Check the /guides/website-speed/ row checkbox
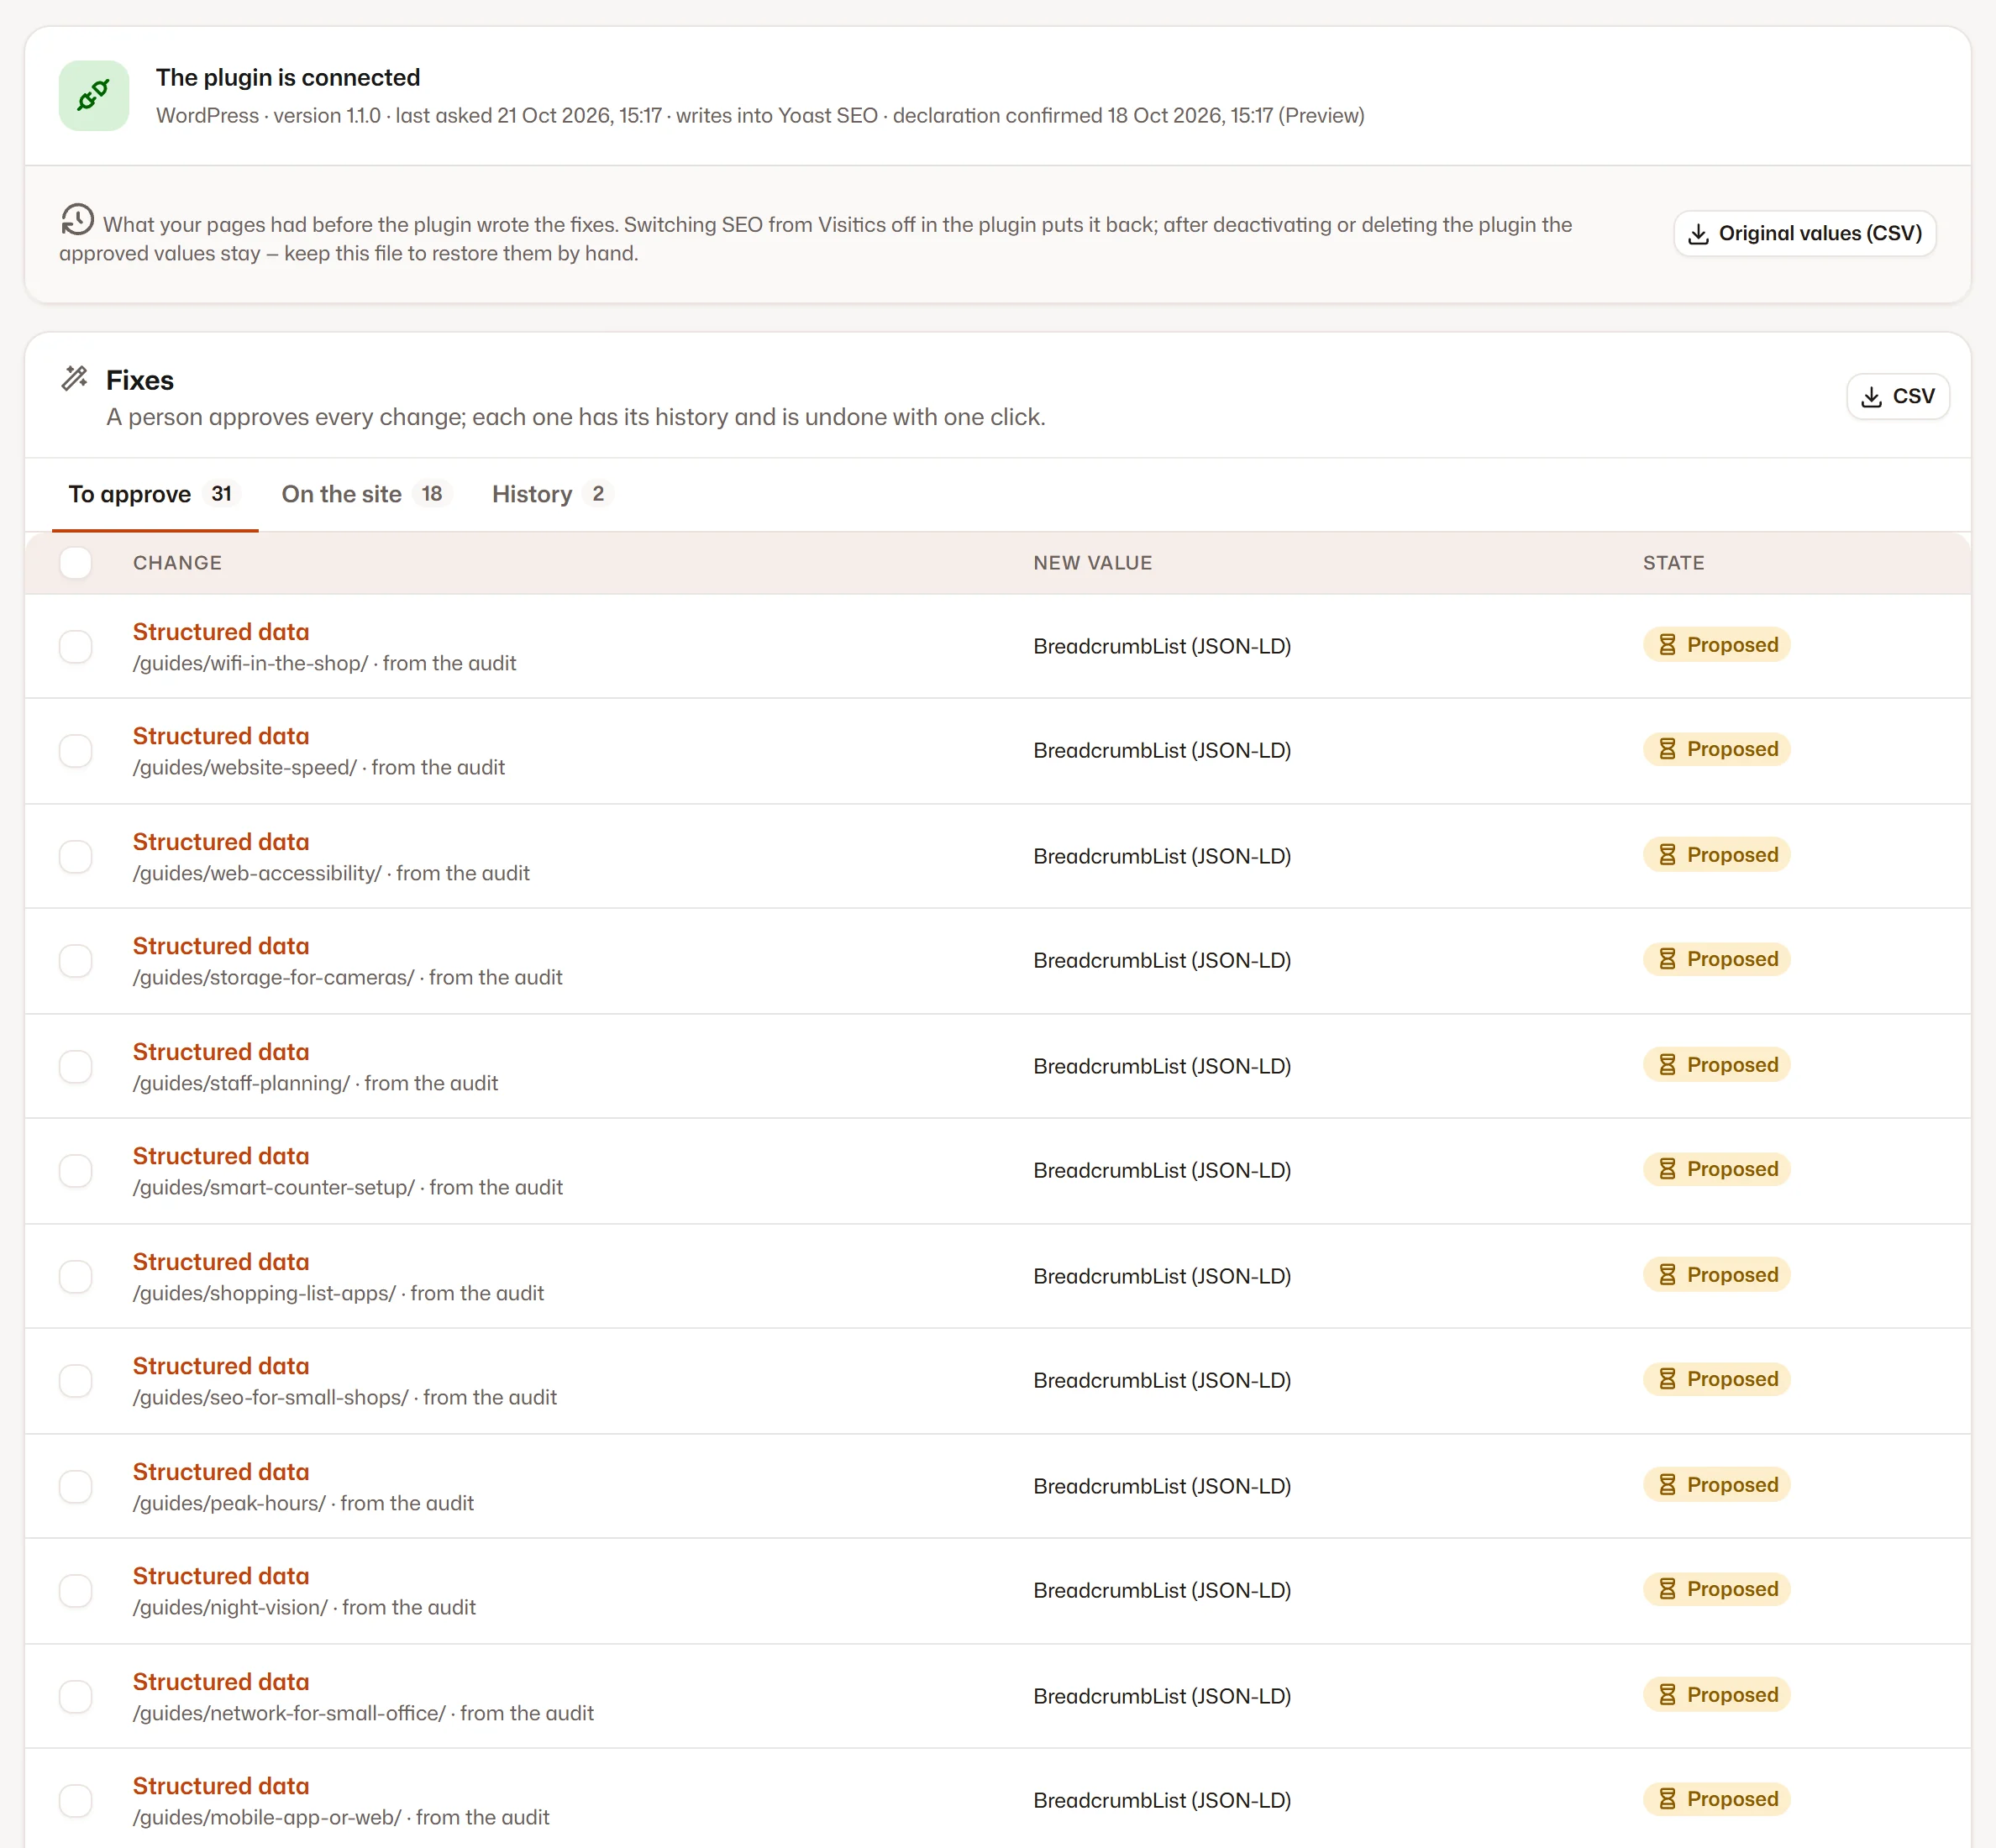The image size is (1996, 1848). tap(76, 751)
